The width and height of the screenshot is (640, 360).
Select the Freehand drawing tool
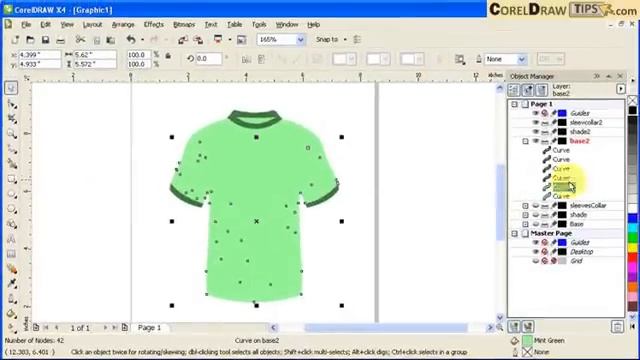11,149
